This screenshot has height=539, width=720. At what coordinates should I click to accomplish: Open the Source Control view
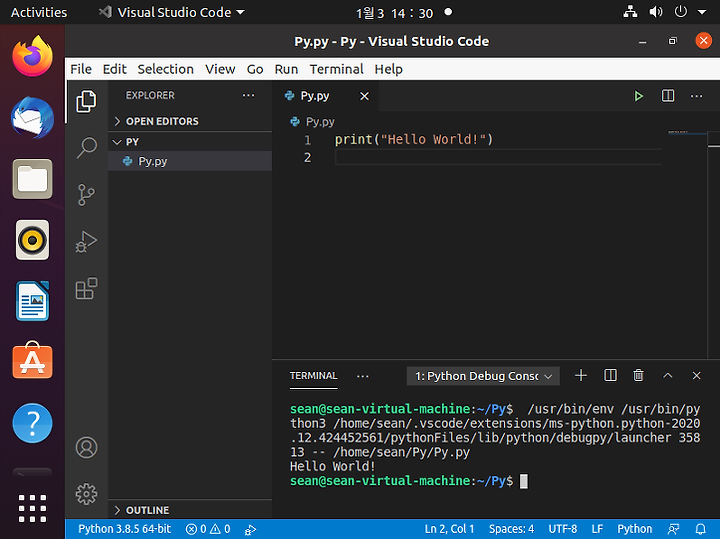86,195
